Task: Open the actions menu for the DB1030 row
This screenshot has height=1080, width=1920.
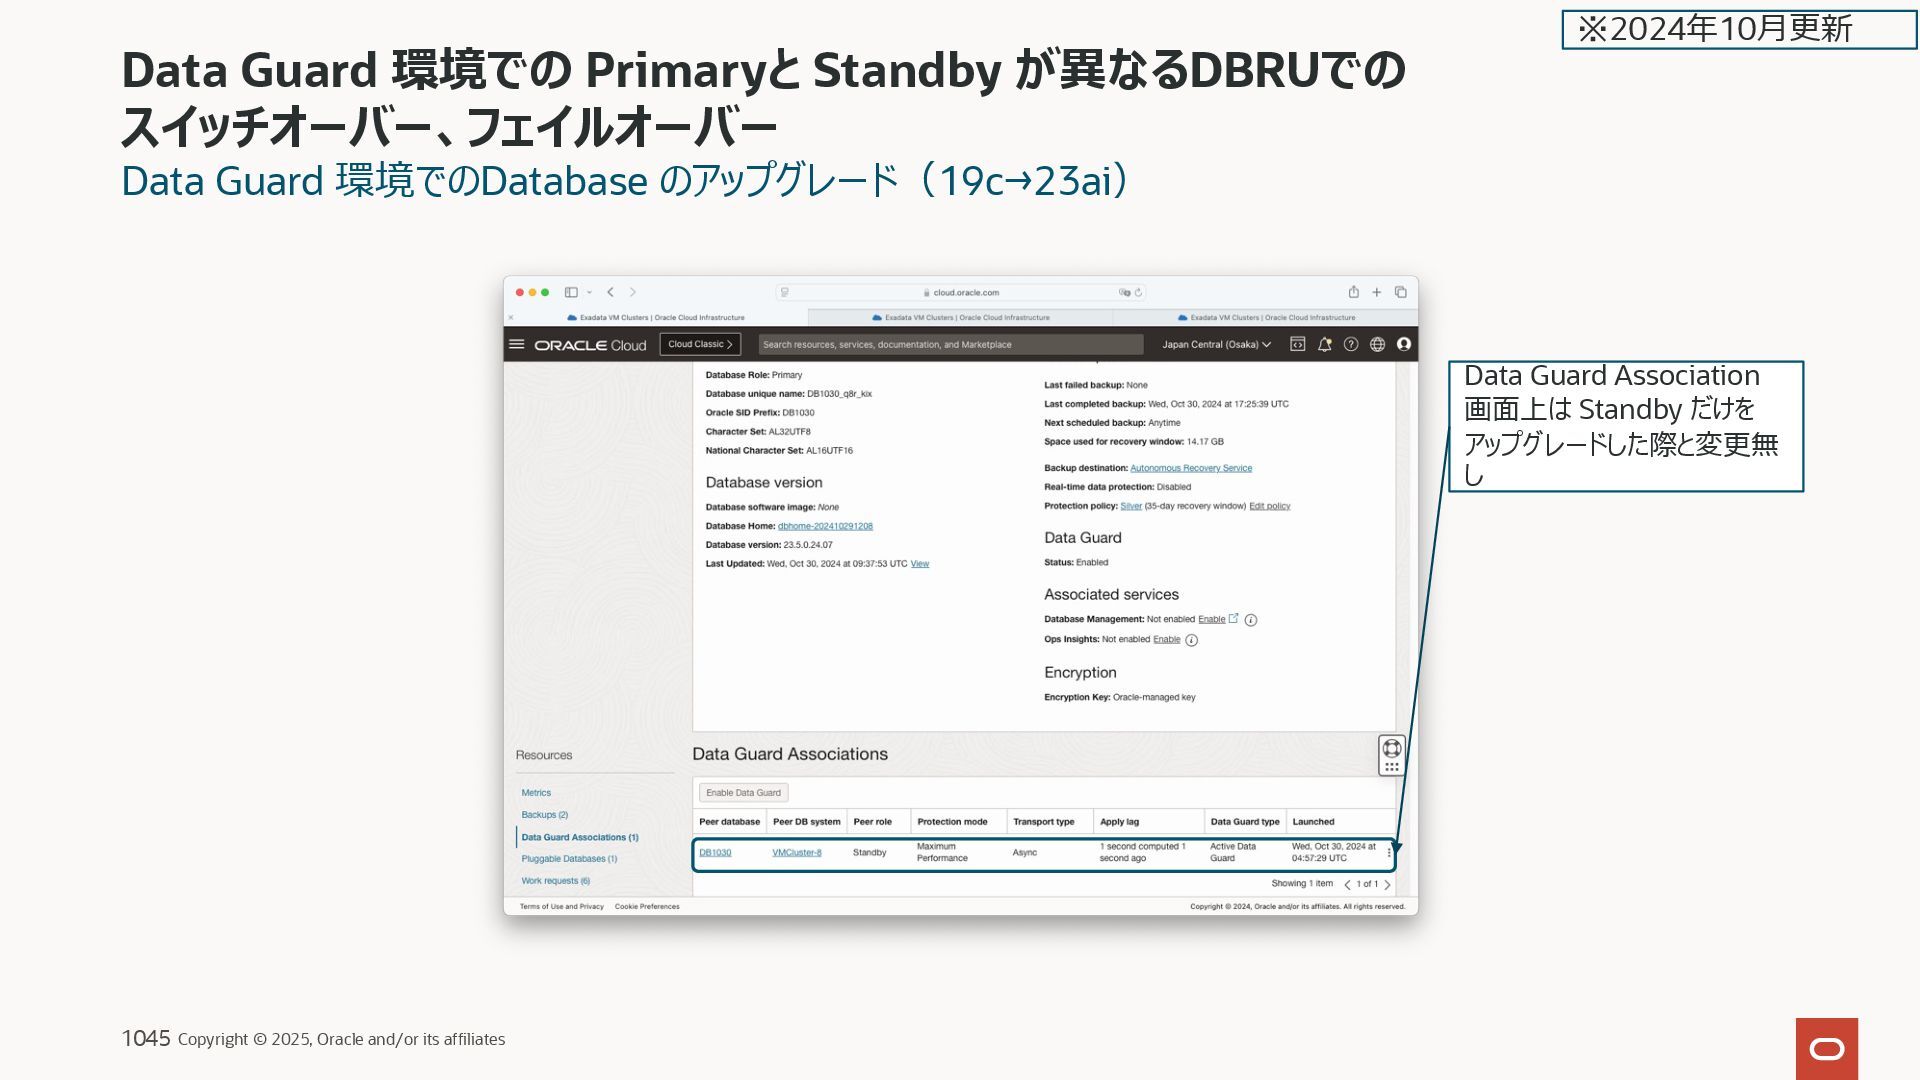Action: point(1388,853)
